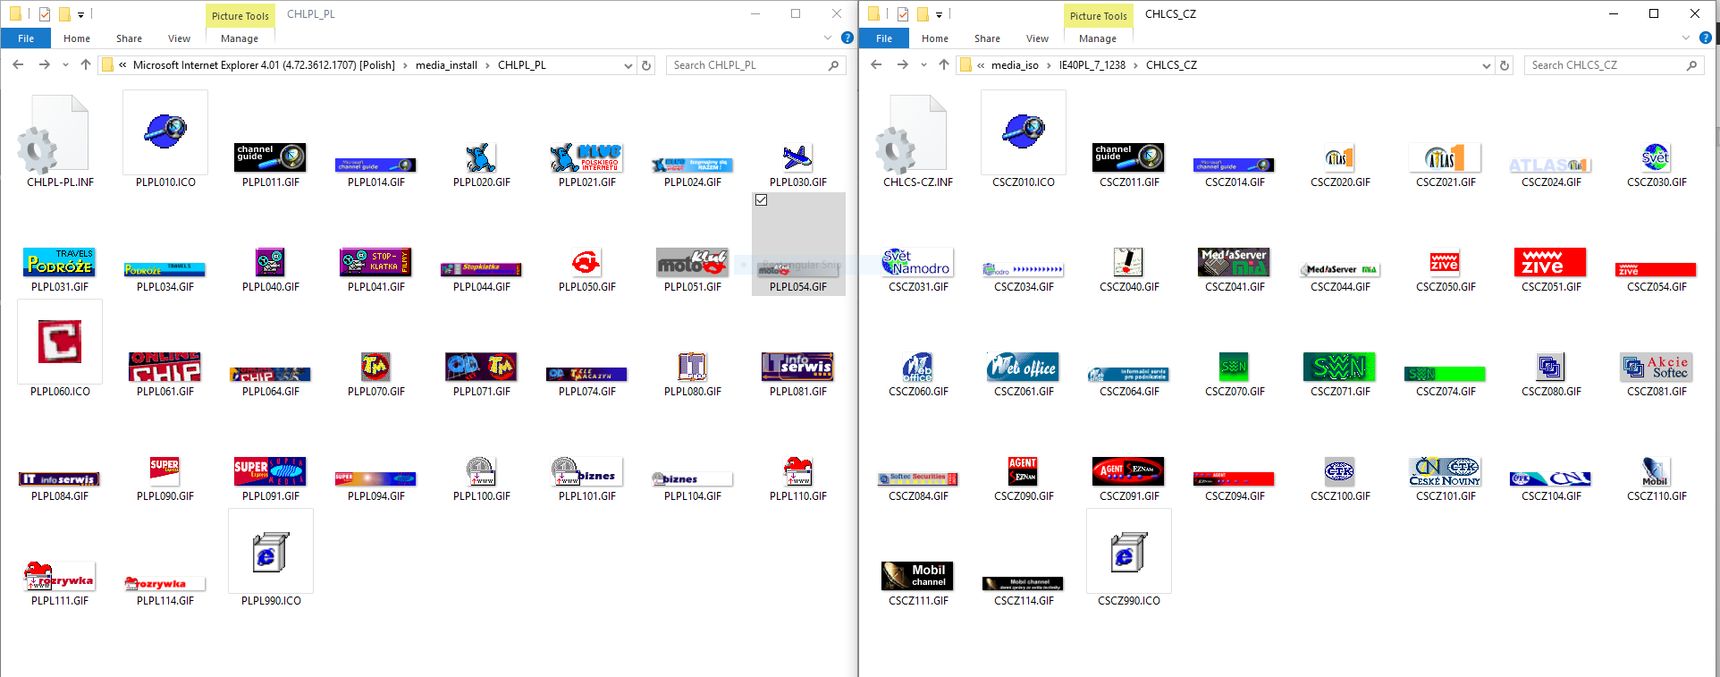Select CSCZ071.GIF green SWN thumbnail
Image resolution: width=1720 pixels, height=677 pixels.
(1339, 366)
